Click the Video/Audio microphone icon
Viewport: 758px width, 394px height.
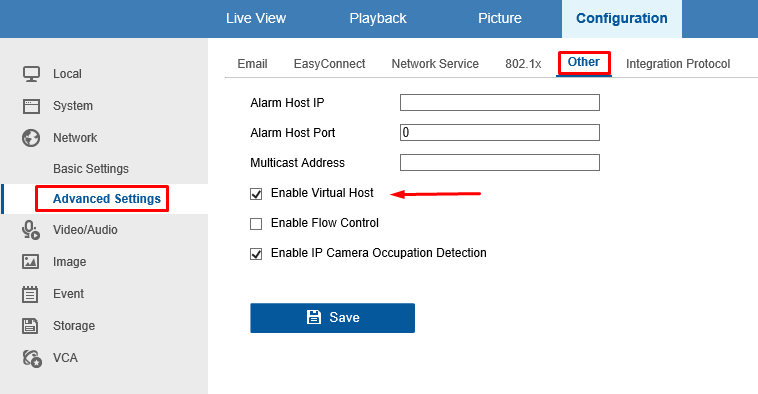31,230
